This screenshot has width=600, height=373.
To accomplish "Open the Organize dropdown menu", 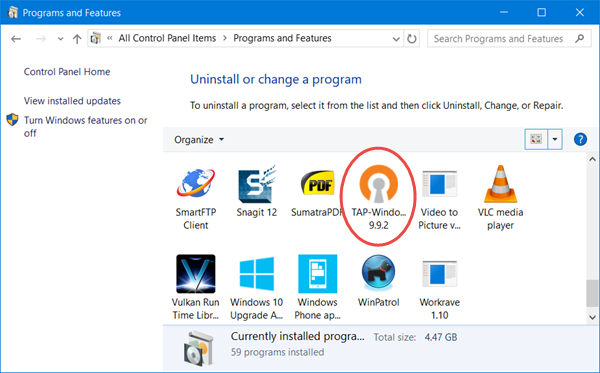I will pyautogui.click(x=199, y=140).
